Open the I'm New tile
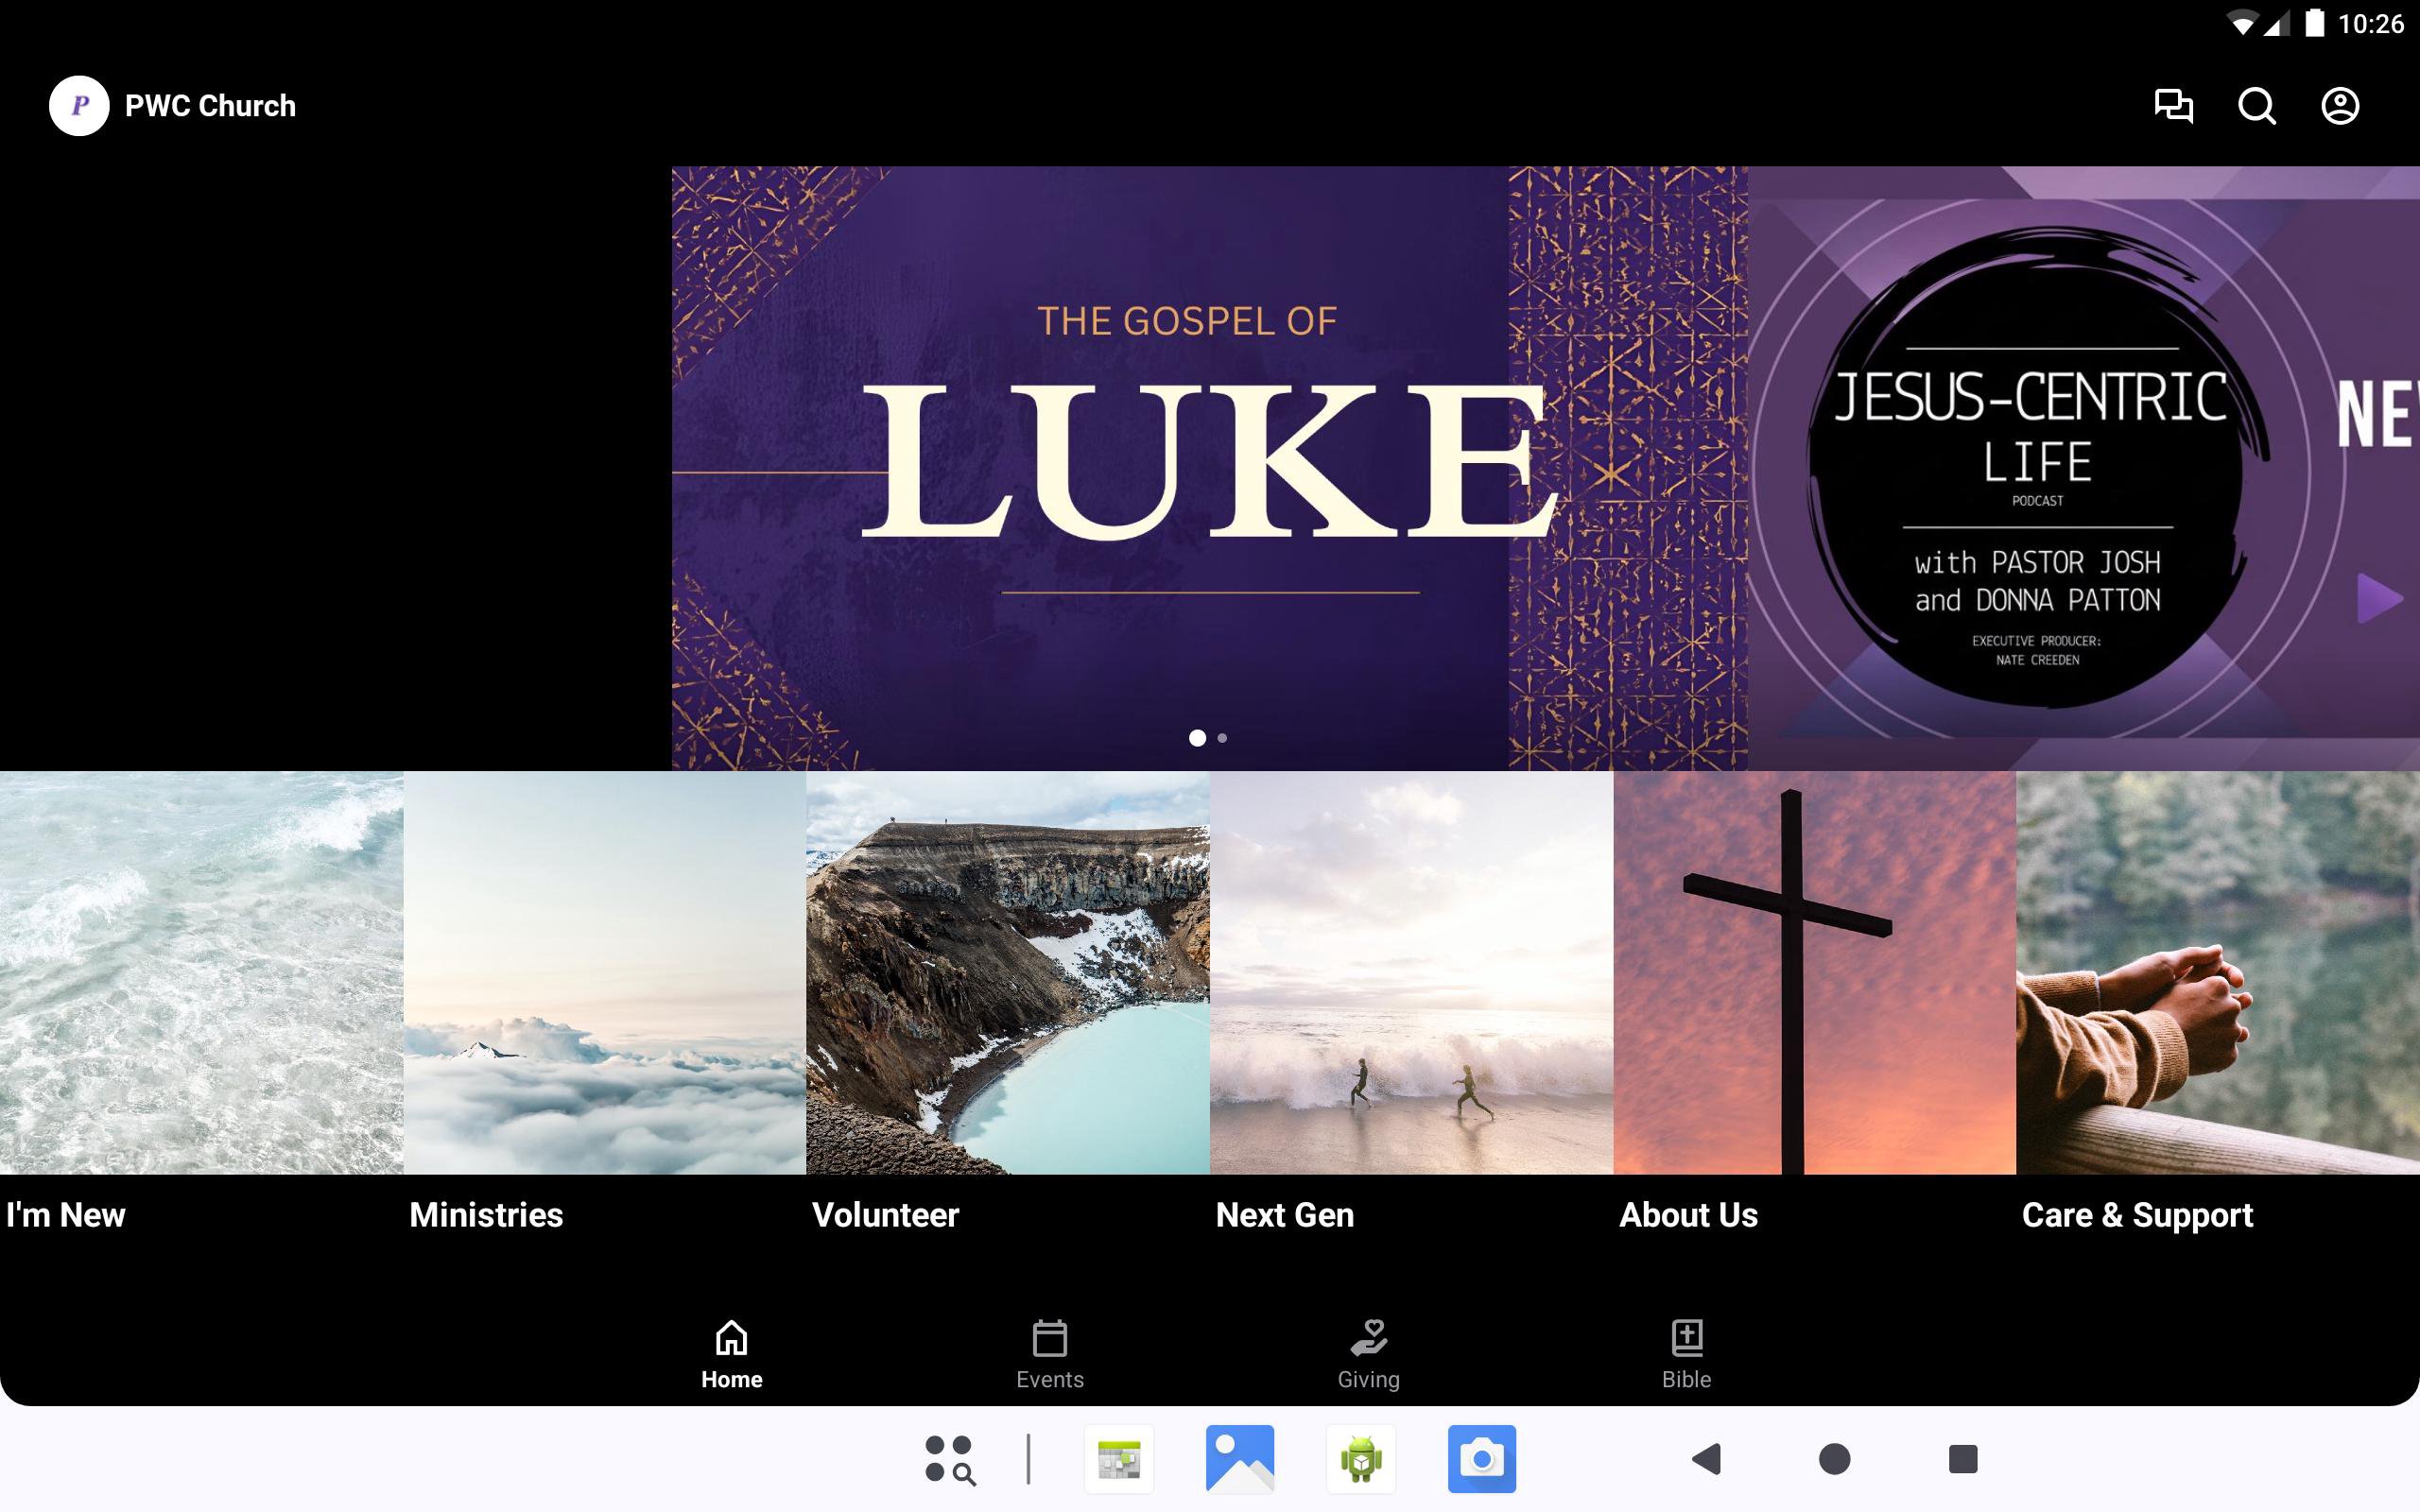2420x1512 pixels. (x=201, y=972)
